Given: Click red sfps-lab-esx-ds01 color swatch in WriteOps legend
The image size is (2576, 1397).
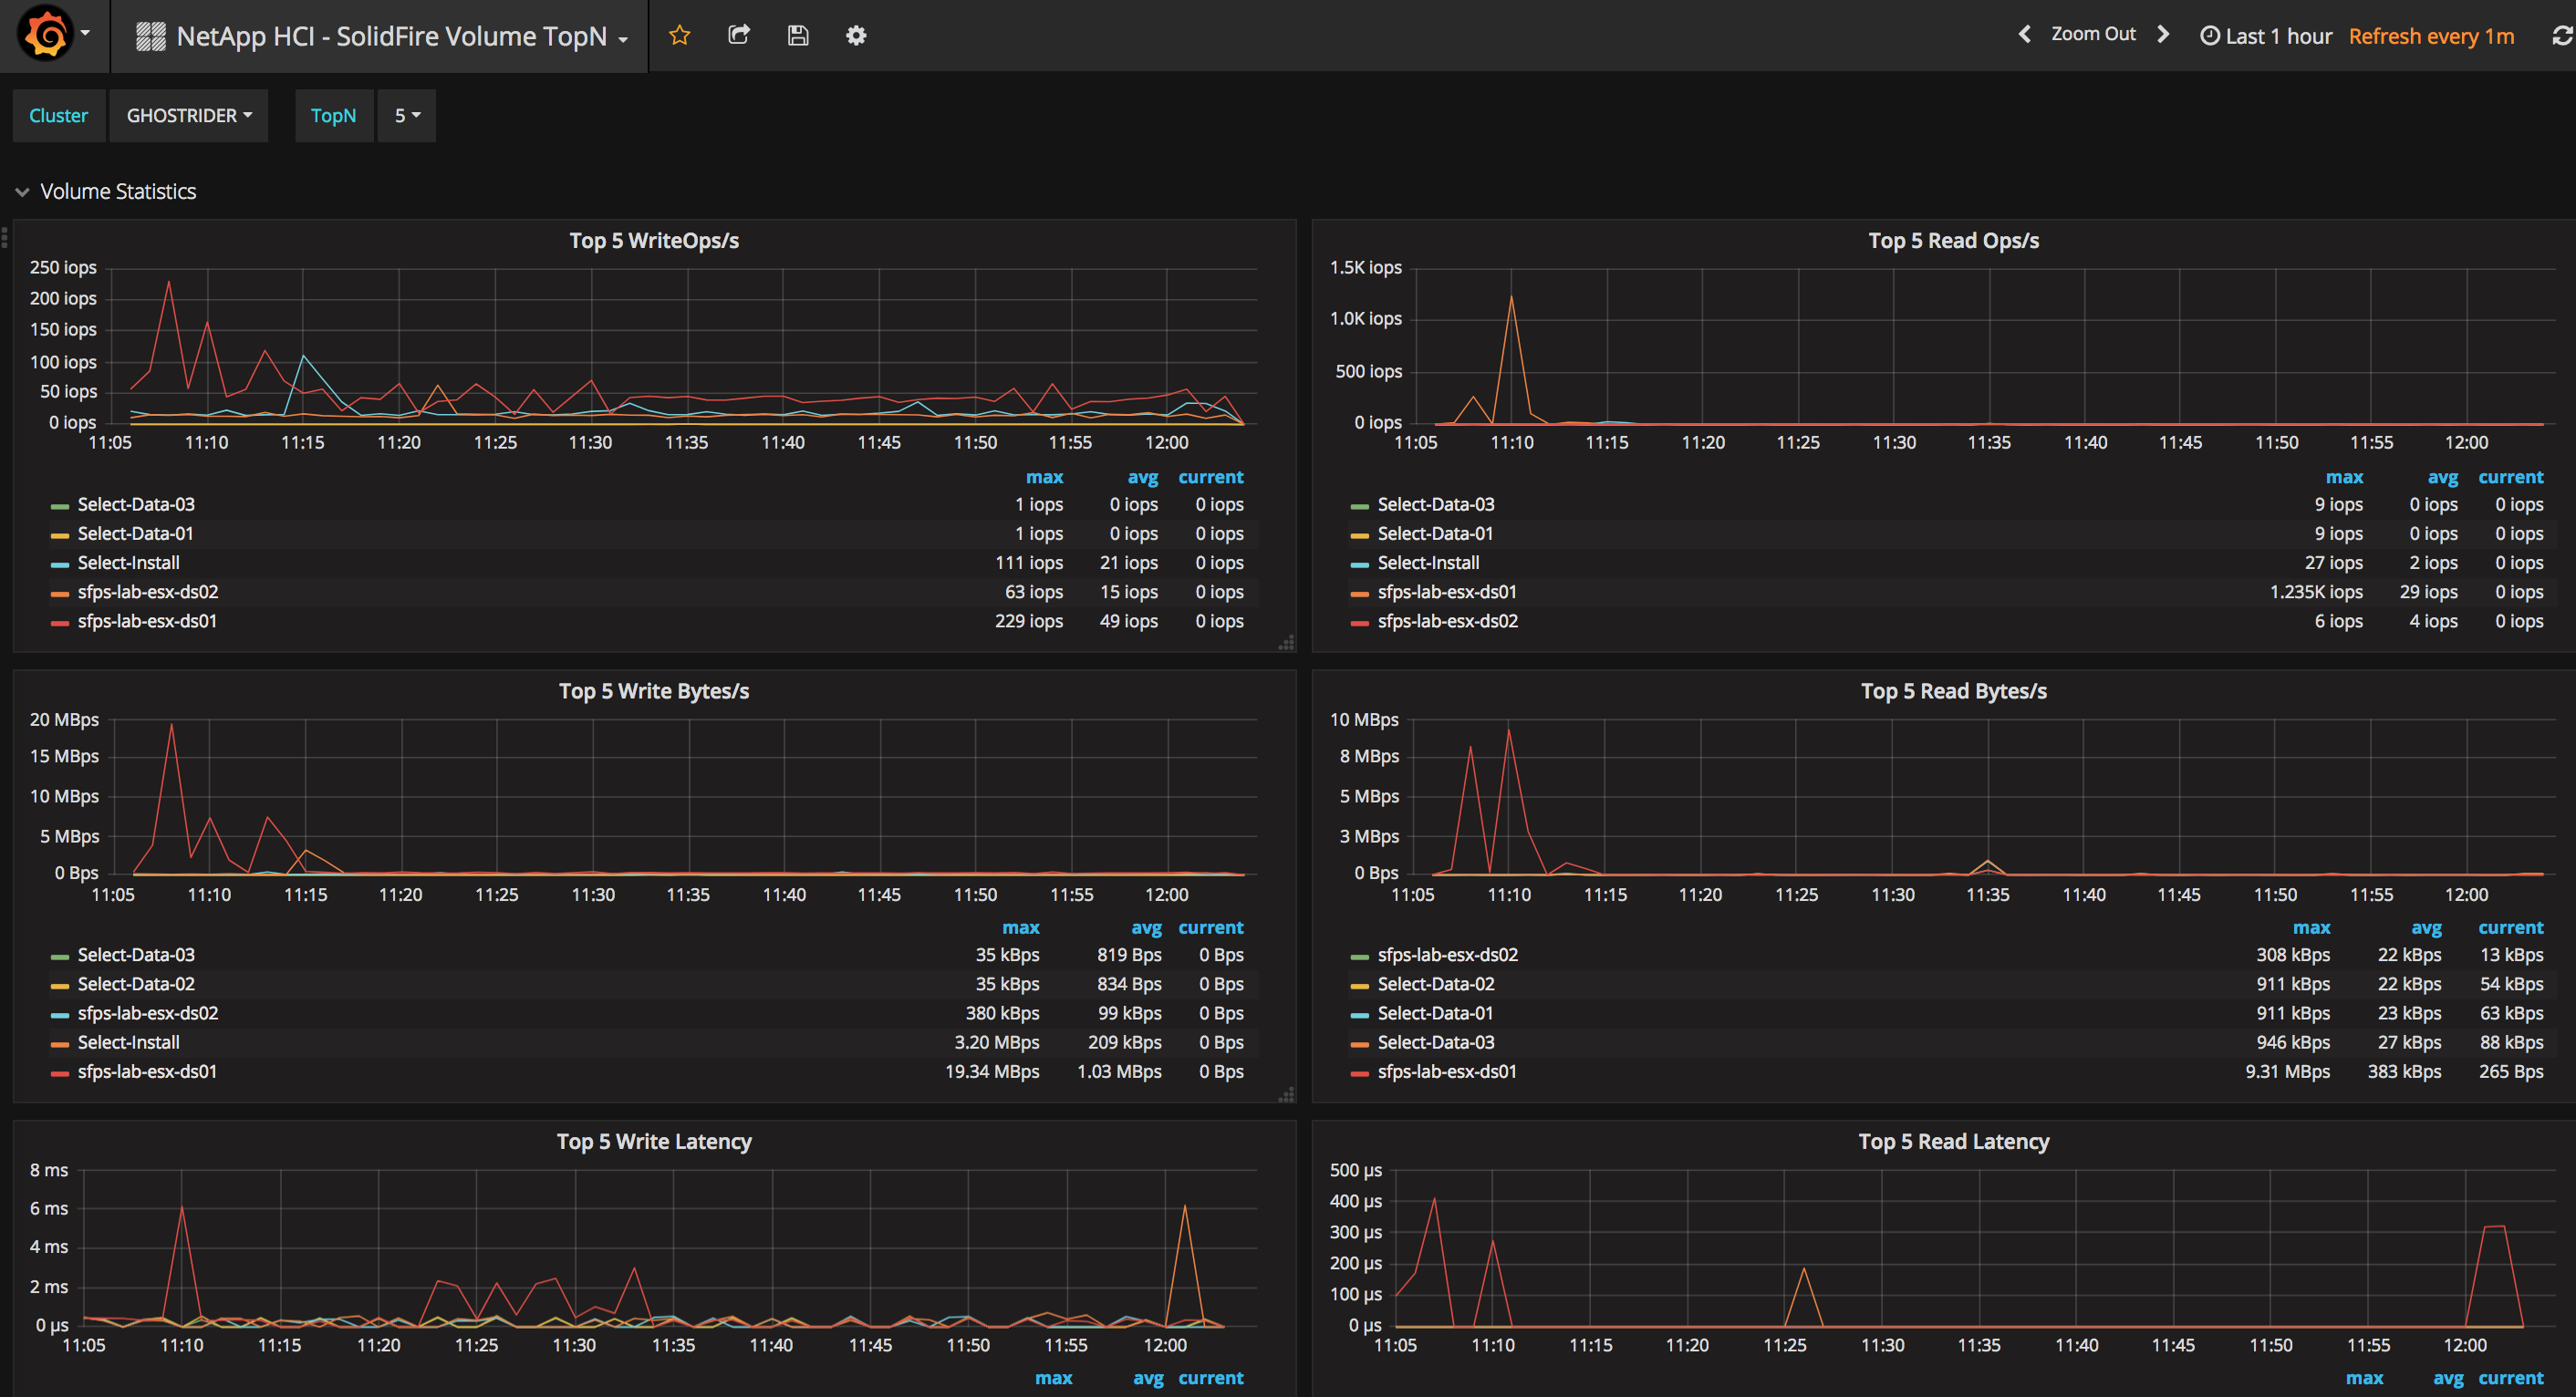Looking at the screenshot, I should coord(60,623).
